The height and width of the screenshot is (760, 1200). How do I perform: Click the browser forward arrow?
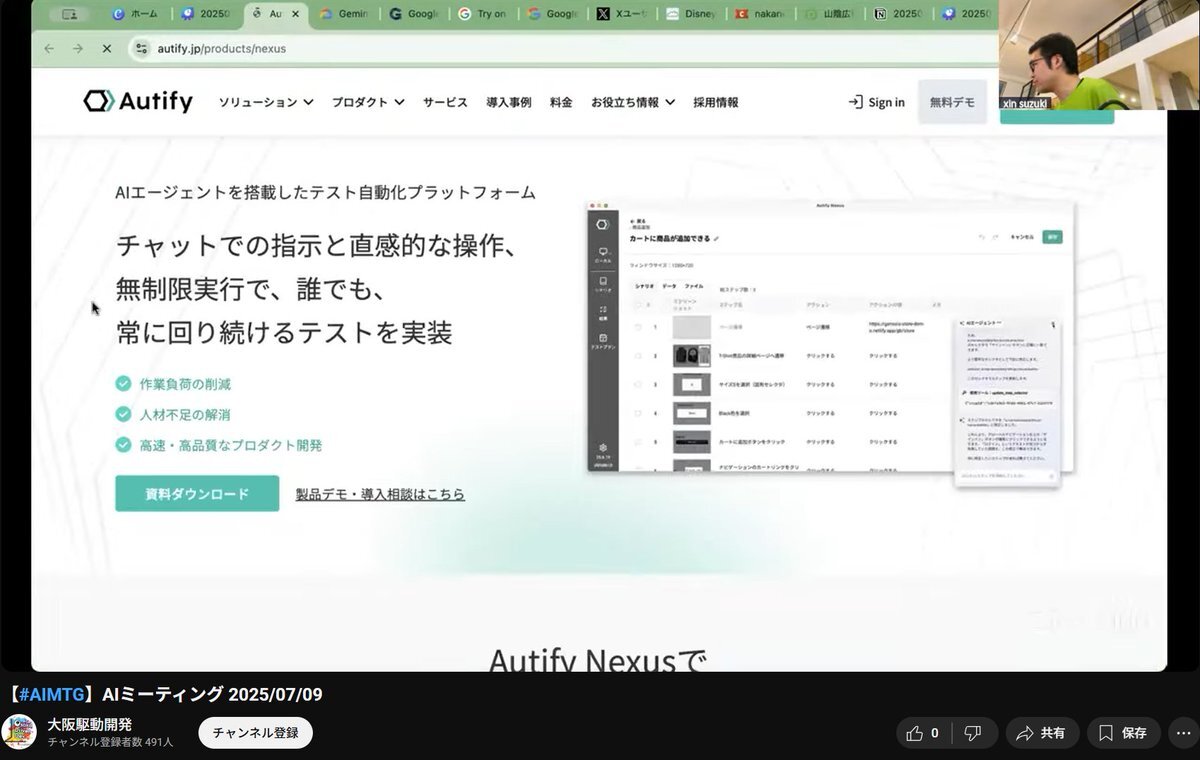78,48
